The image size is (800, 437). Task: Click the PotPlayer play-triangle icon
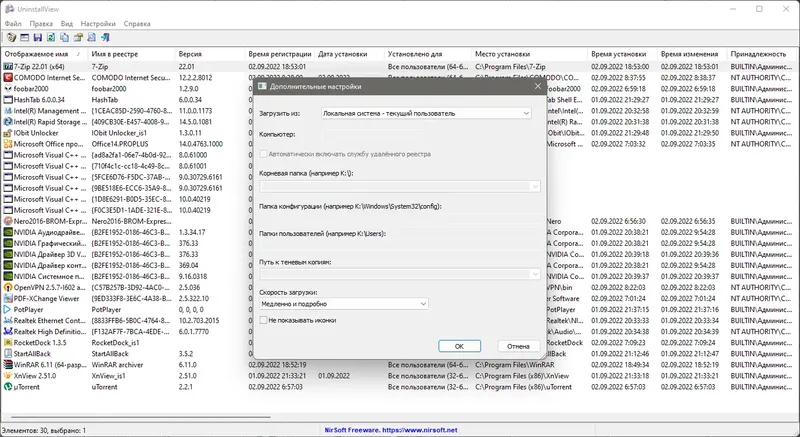[x=8, y=310]
